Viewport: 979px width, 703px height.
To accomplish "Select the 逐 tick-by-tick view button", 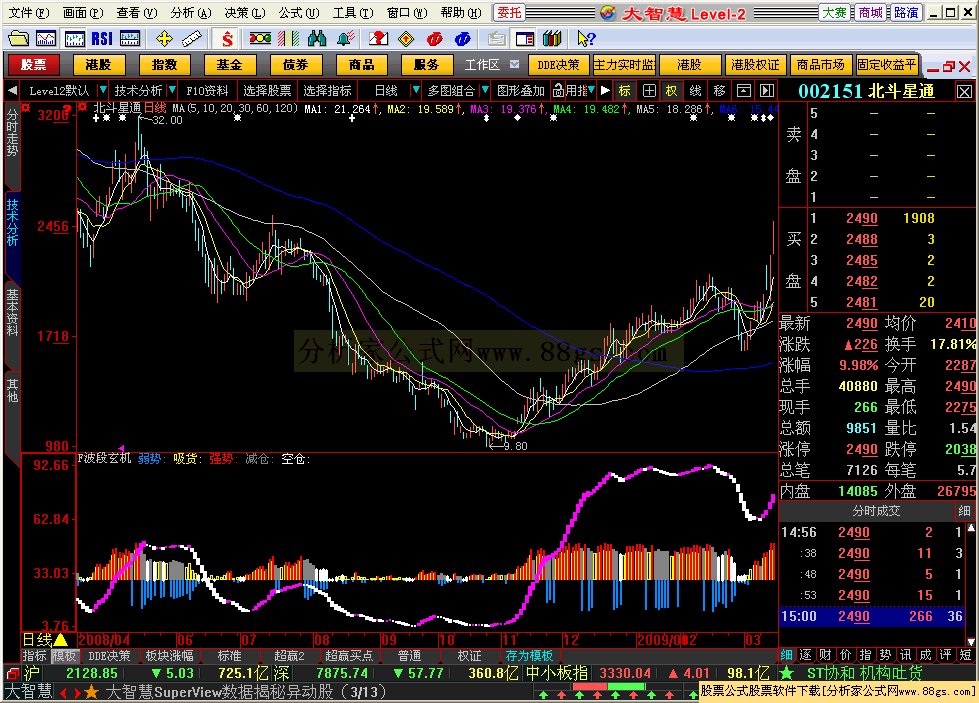I will pos(806,654).
